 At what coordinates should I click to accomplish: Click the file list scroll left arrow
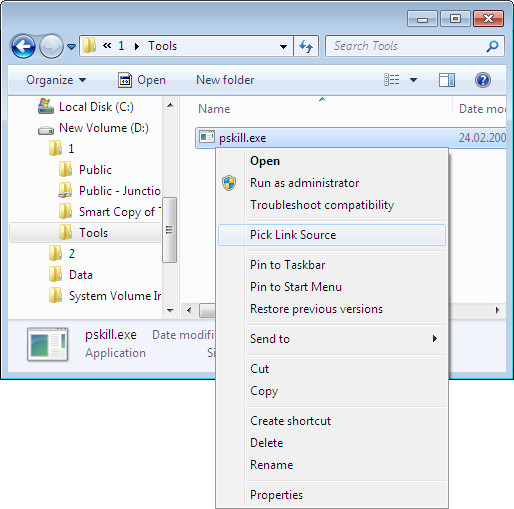click(189, 310)
